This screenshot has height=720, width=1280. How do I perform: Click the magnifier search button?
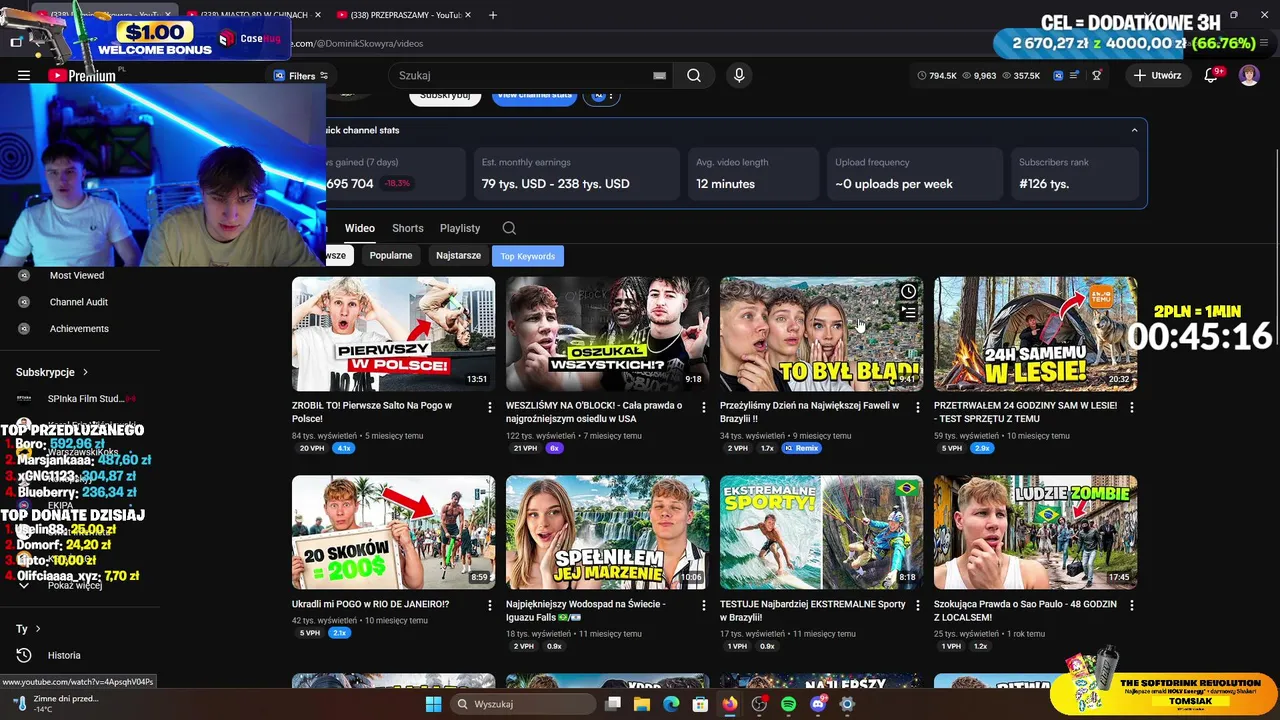[x=694, y=75]
